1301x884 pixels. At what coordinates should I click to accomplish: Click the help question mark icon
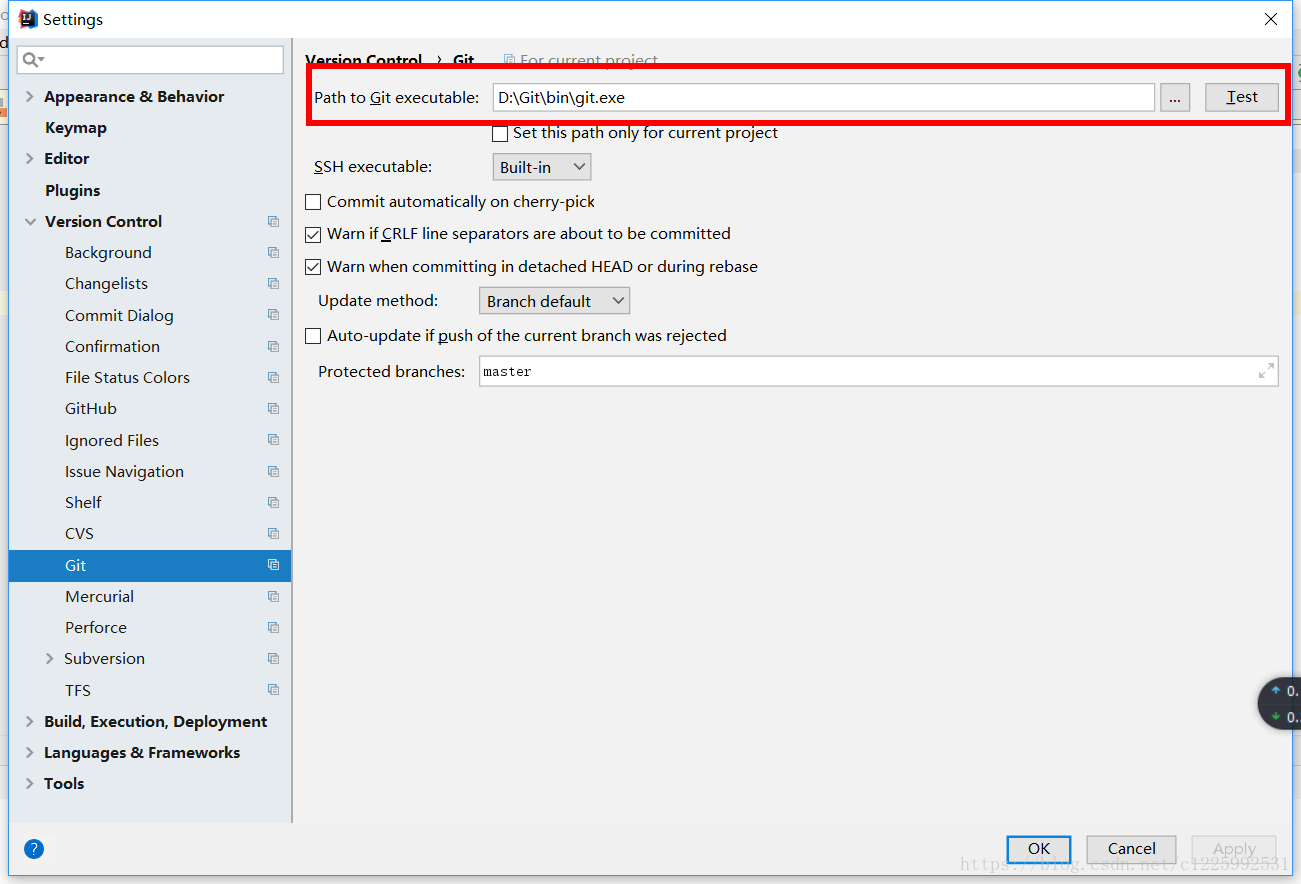point(34,849)
